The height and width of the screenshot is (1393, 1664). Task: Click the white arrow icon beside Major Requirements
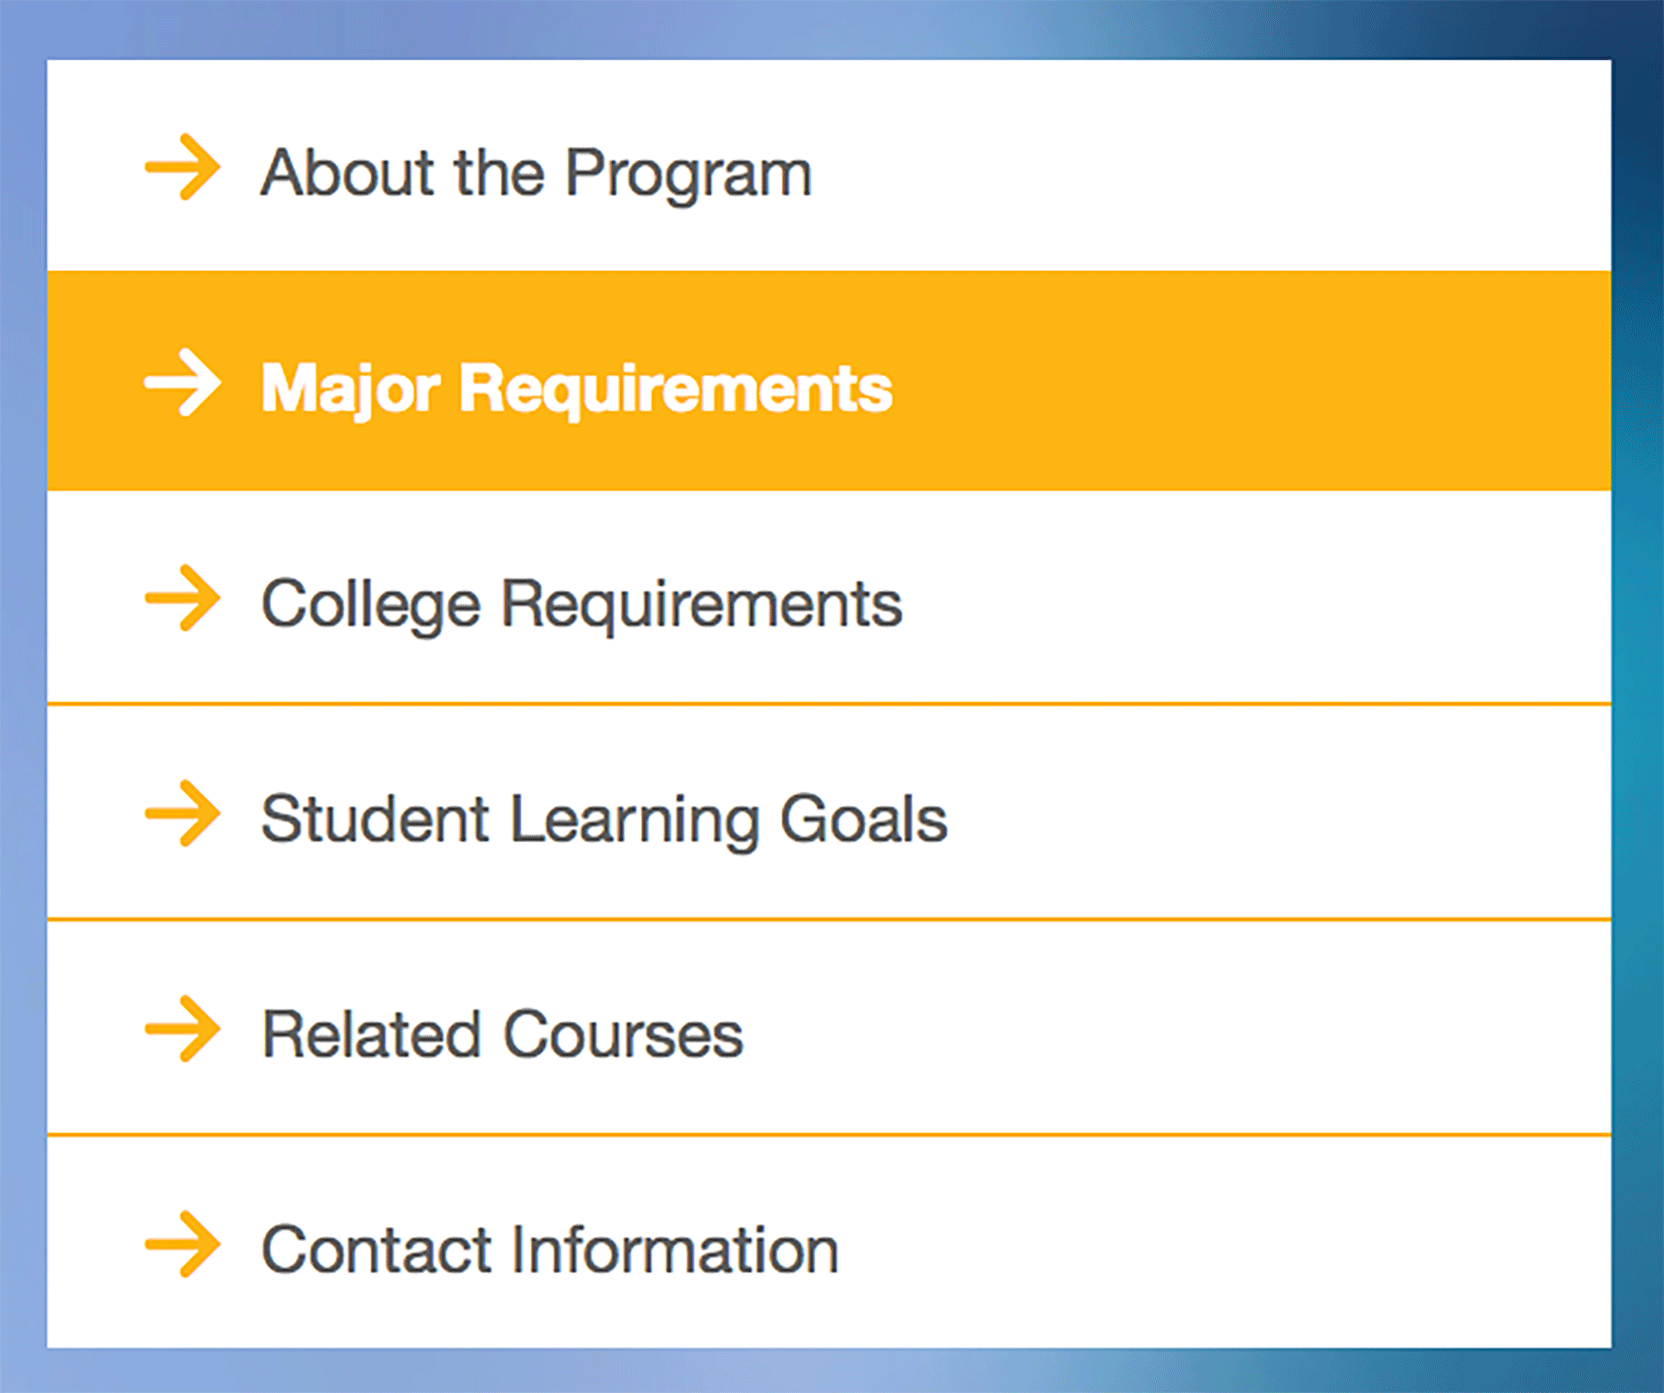[182, 382]
